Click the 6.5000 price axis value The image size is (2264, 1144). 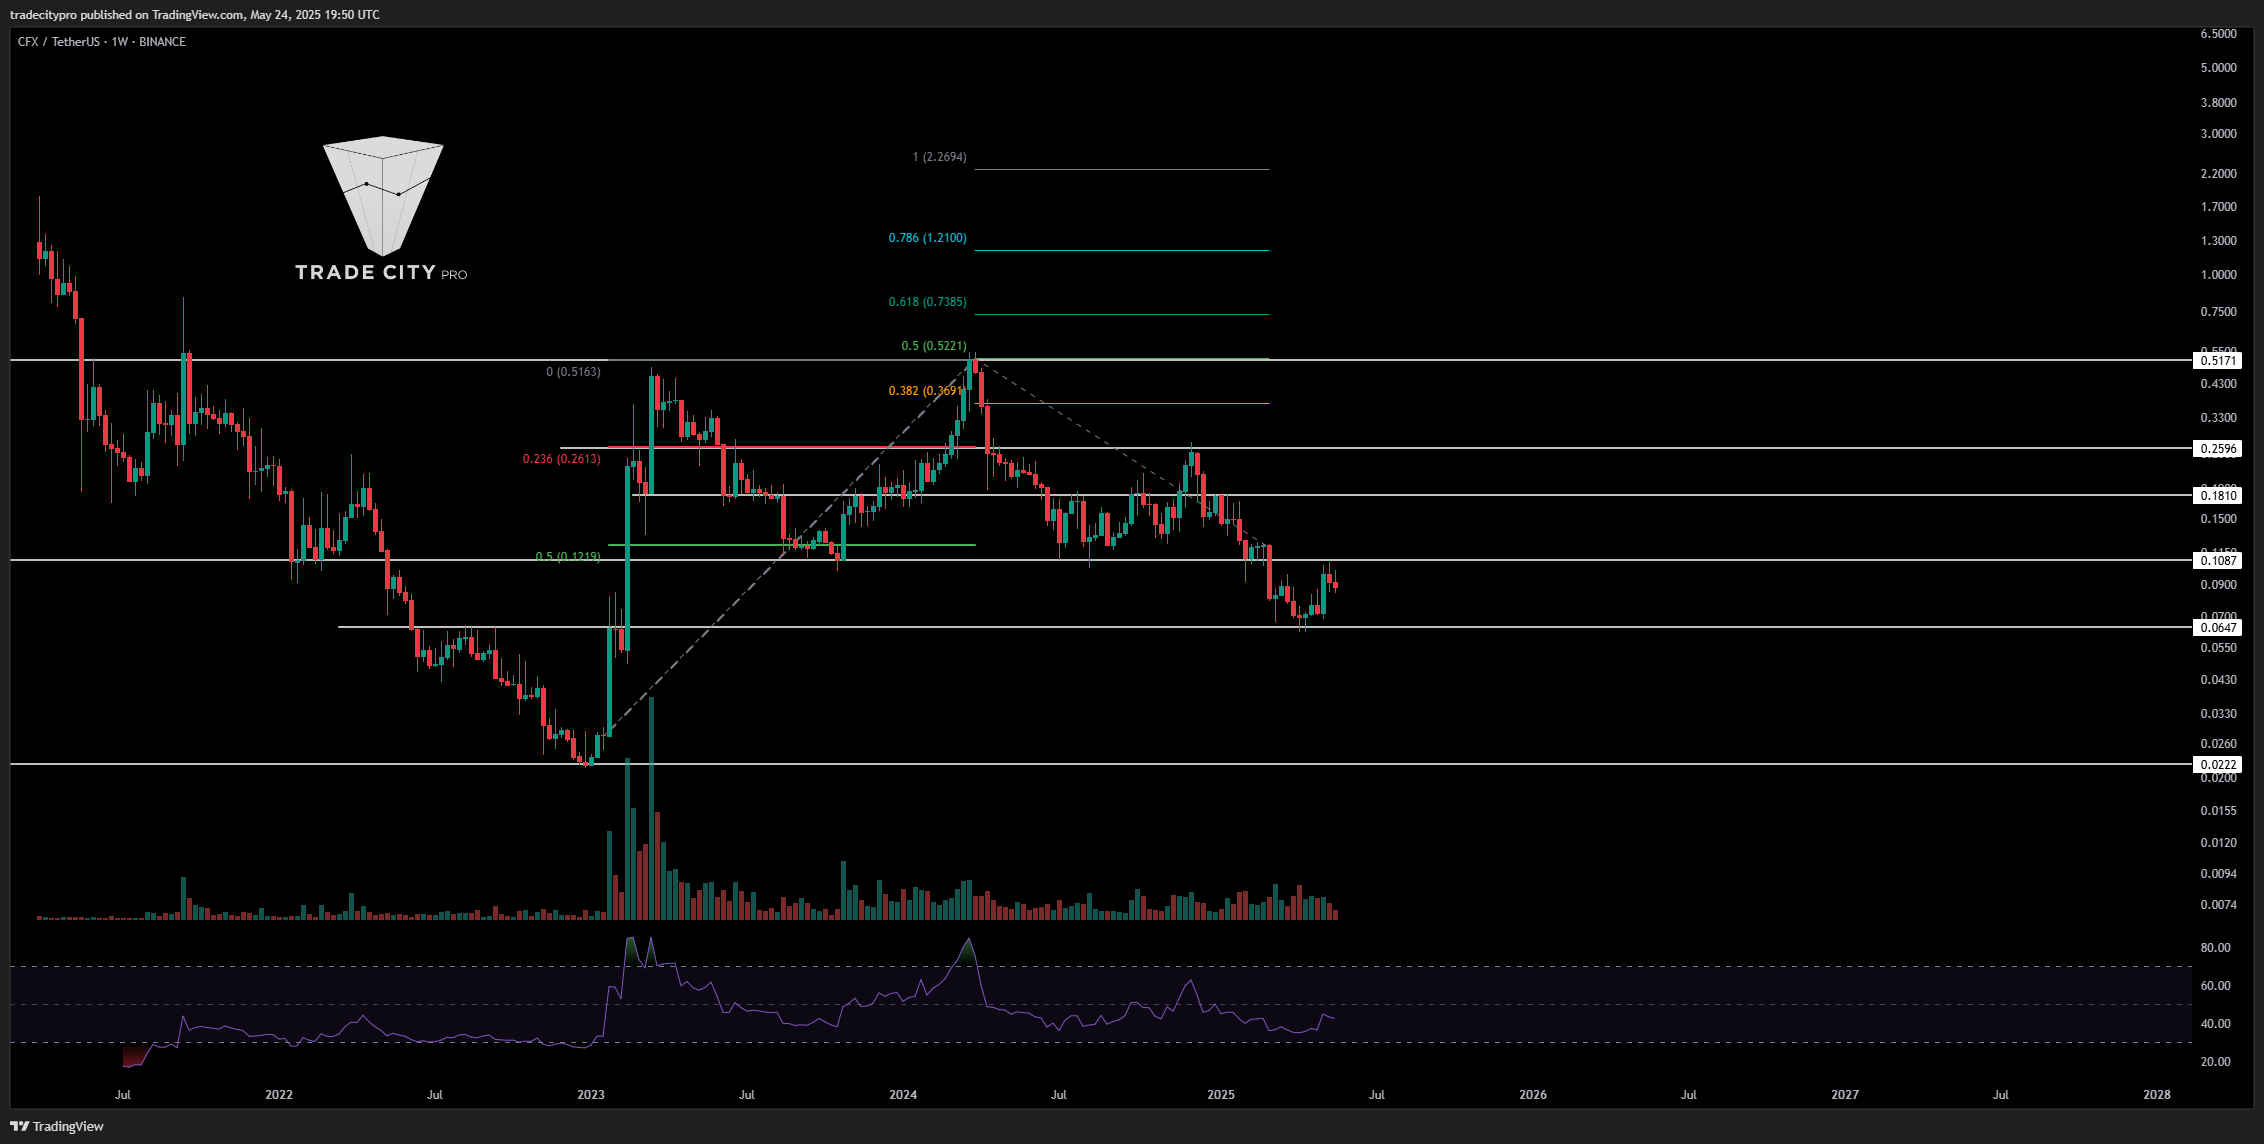2218,34
